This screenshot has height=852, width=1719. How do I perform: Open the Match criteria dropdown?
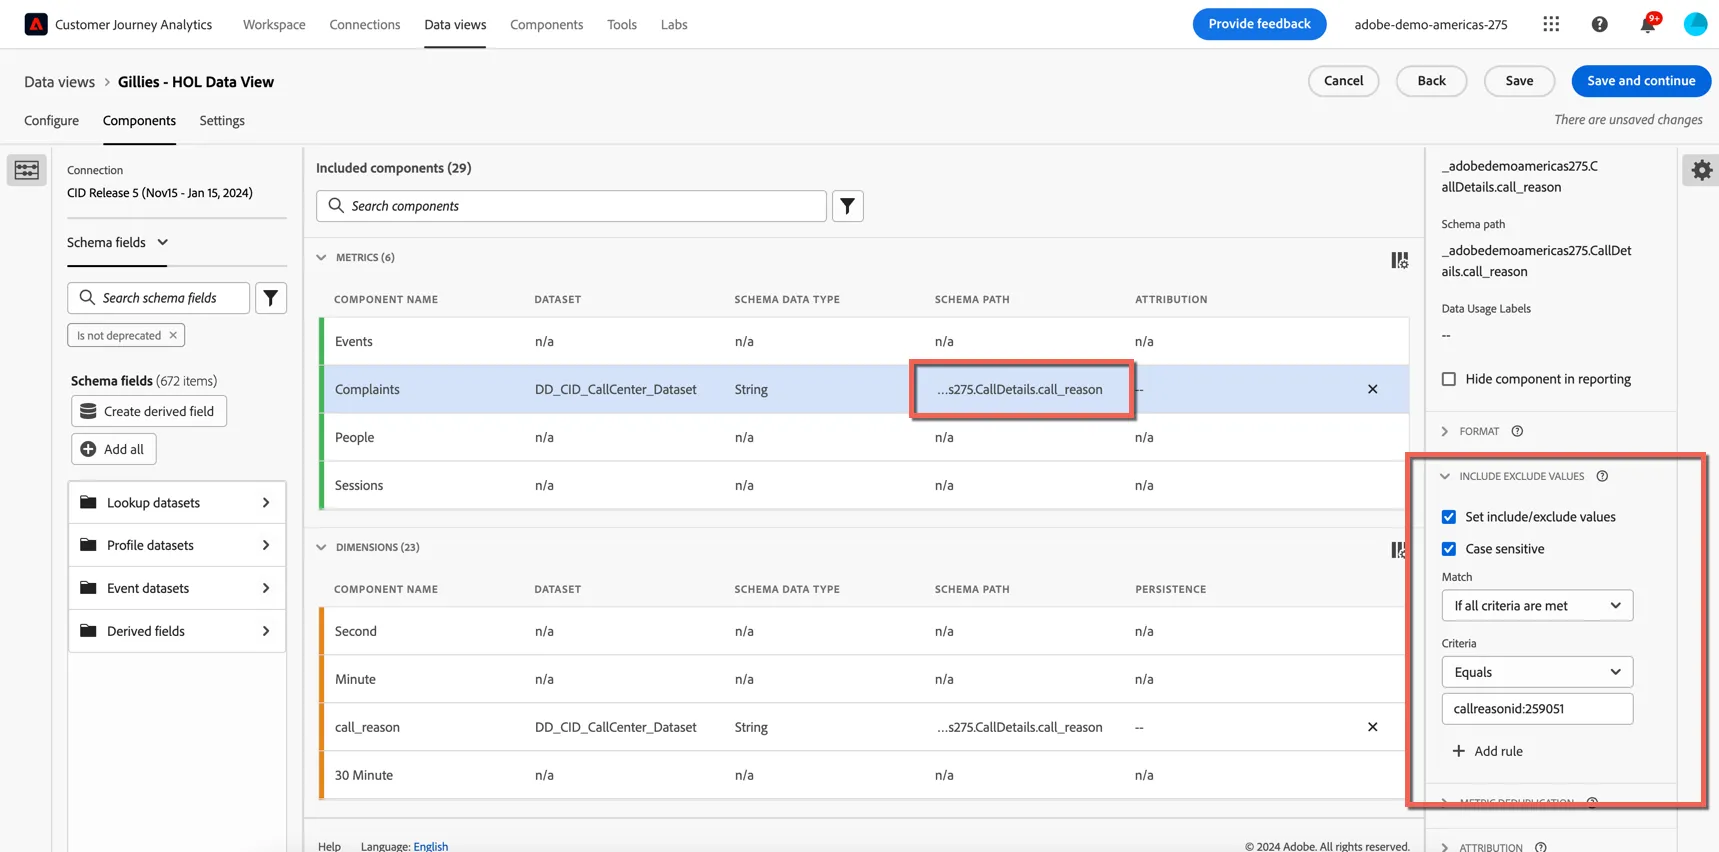1537,606
